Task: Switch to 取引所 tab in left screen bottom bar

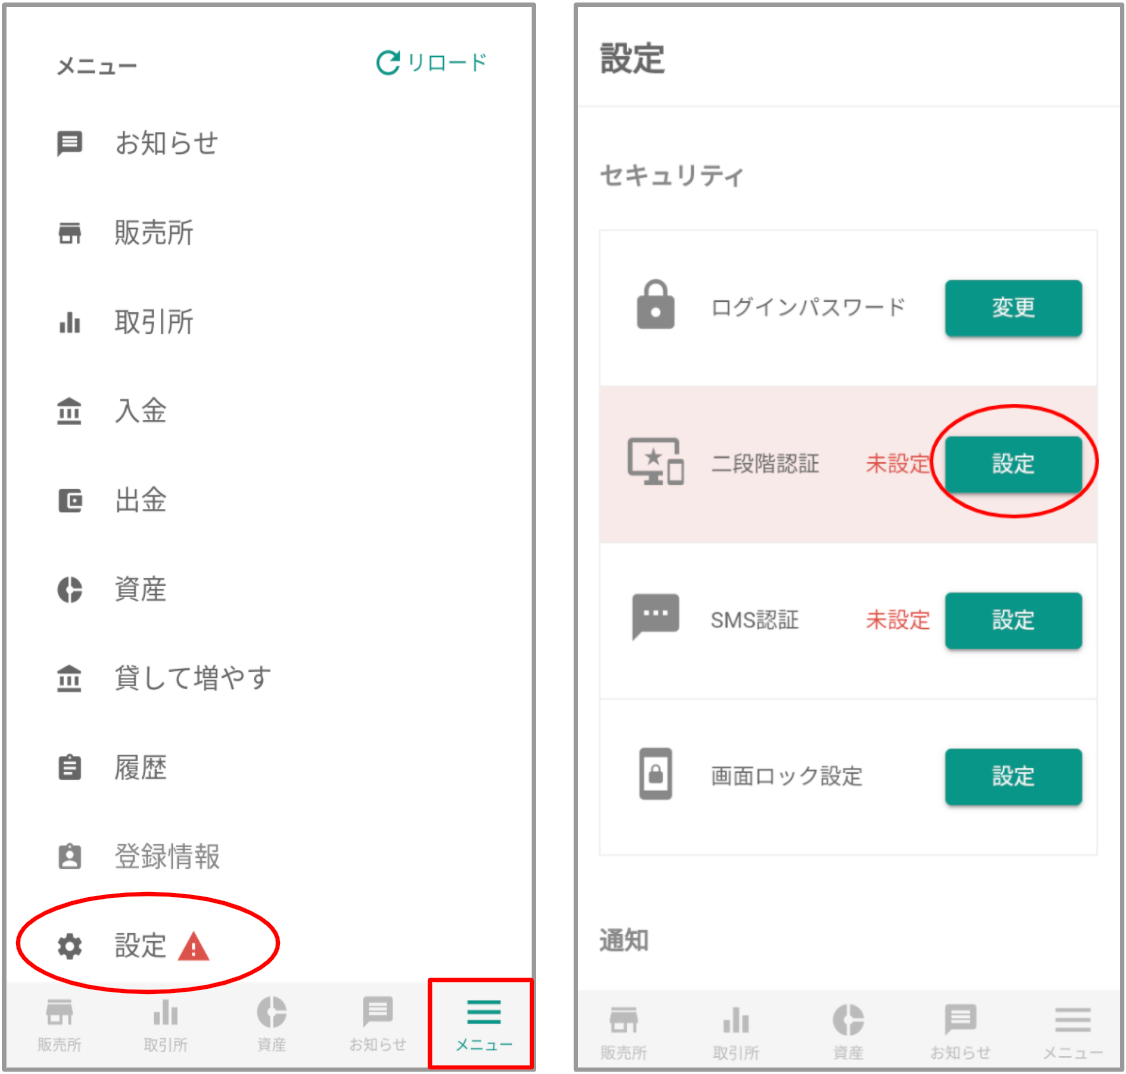Action: (166, 1024)
